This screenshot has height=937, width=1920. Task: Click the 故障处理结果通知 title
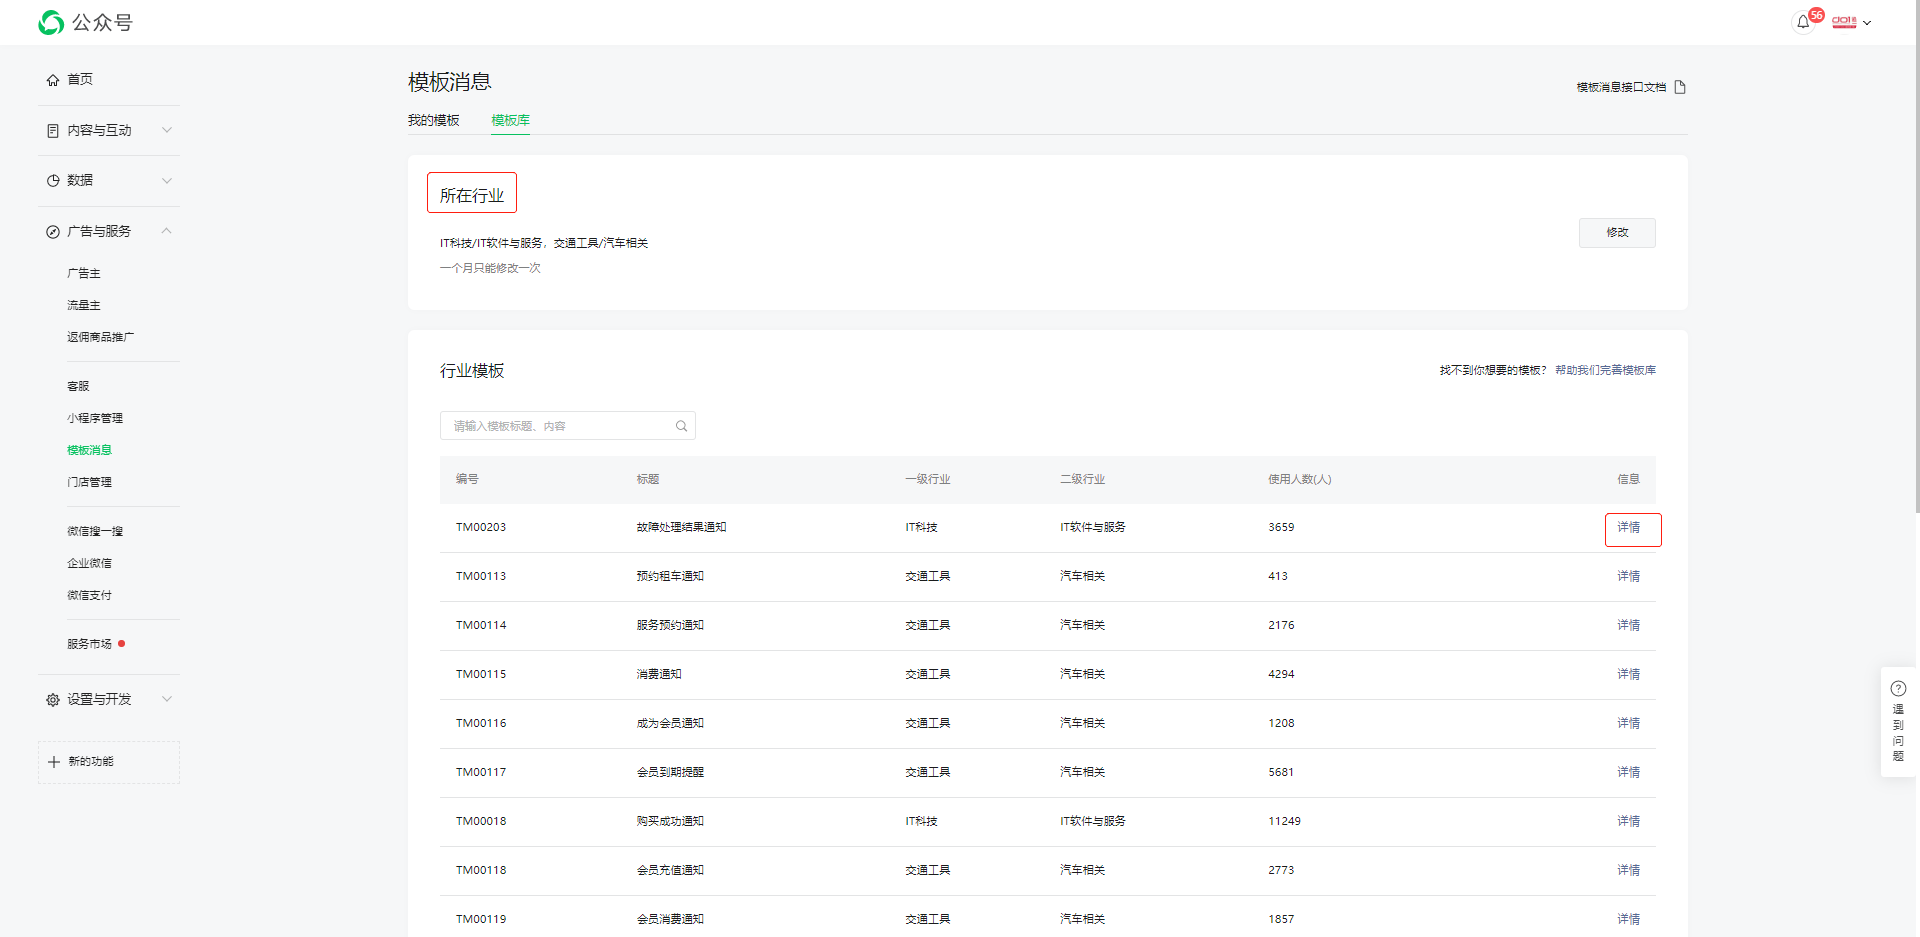(681, 527)
